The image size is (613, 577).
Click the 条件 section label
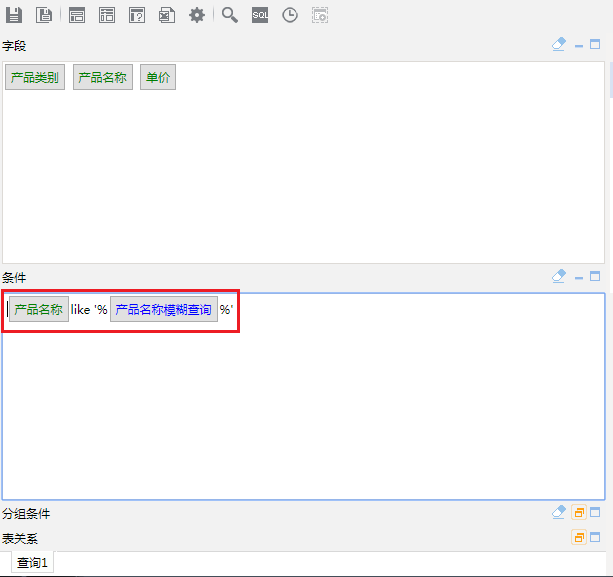[14, 278]
